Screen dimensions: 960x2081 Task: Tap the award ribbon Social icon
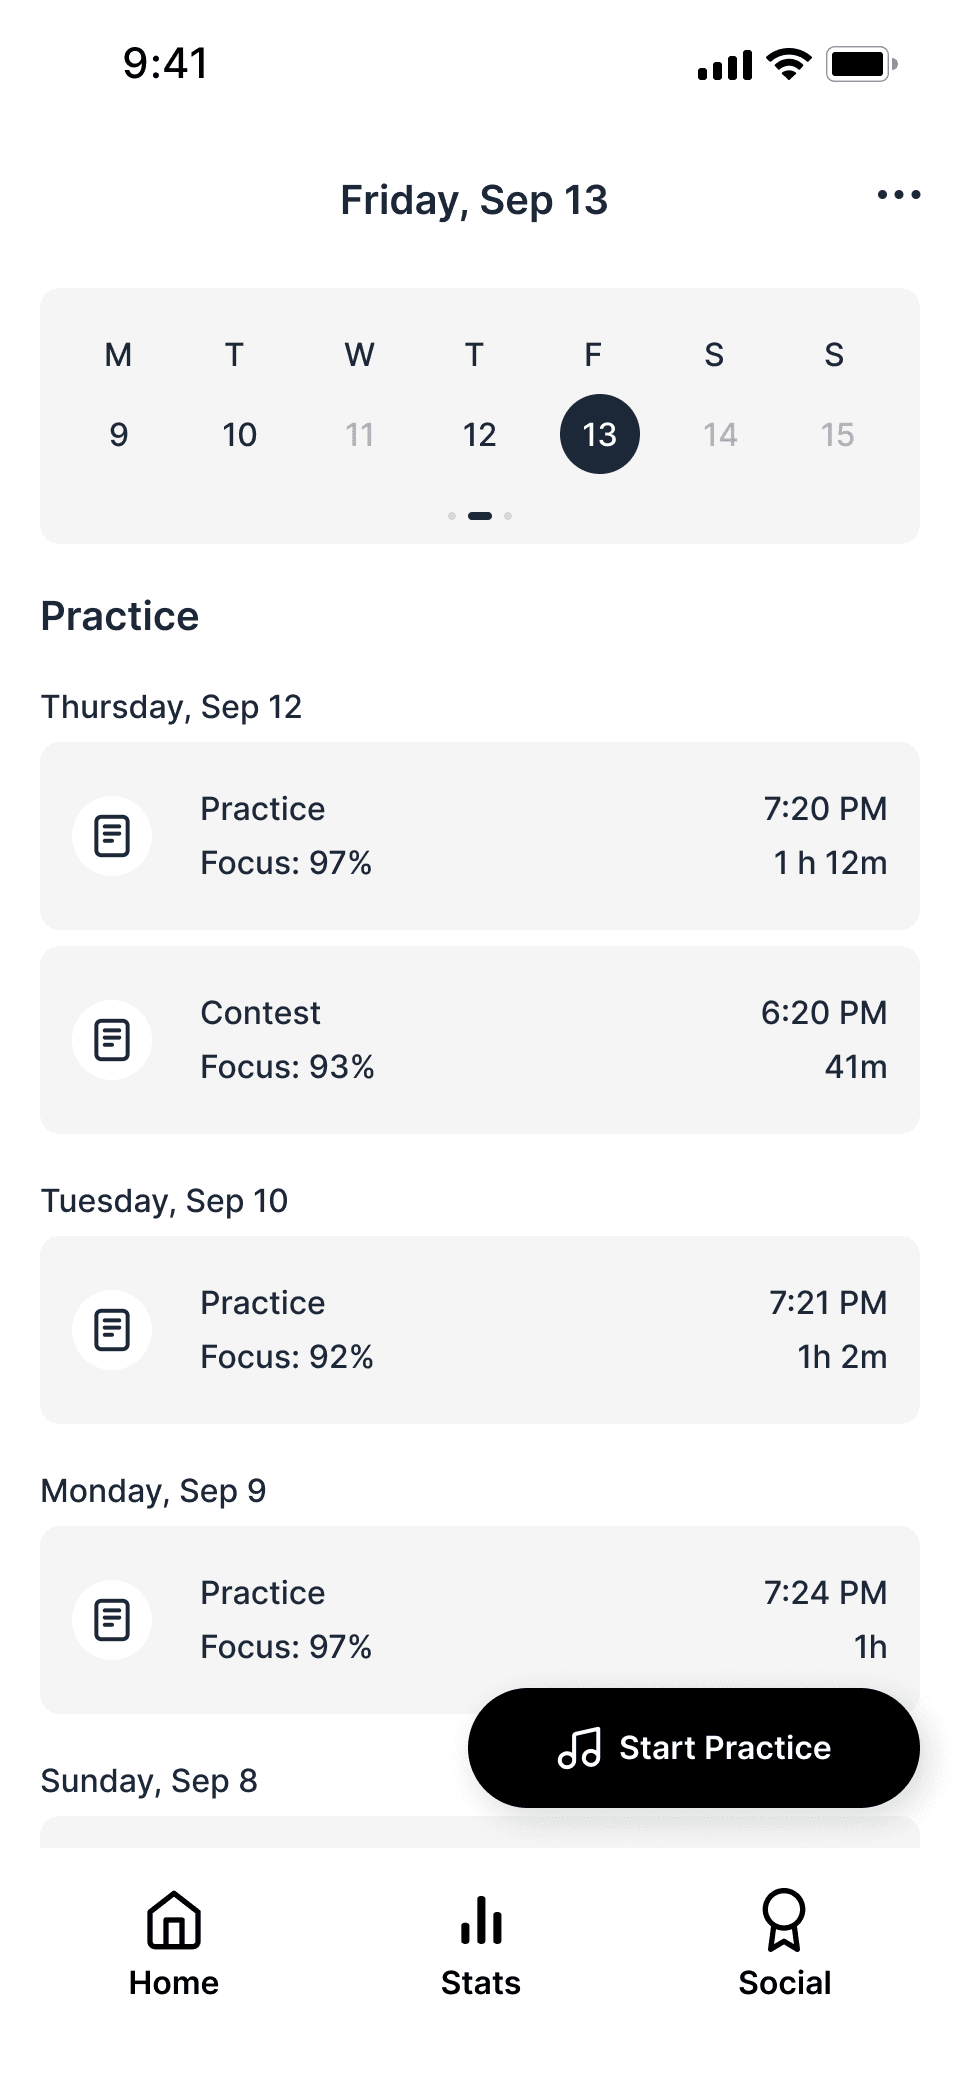click(x=784, y=1920)
